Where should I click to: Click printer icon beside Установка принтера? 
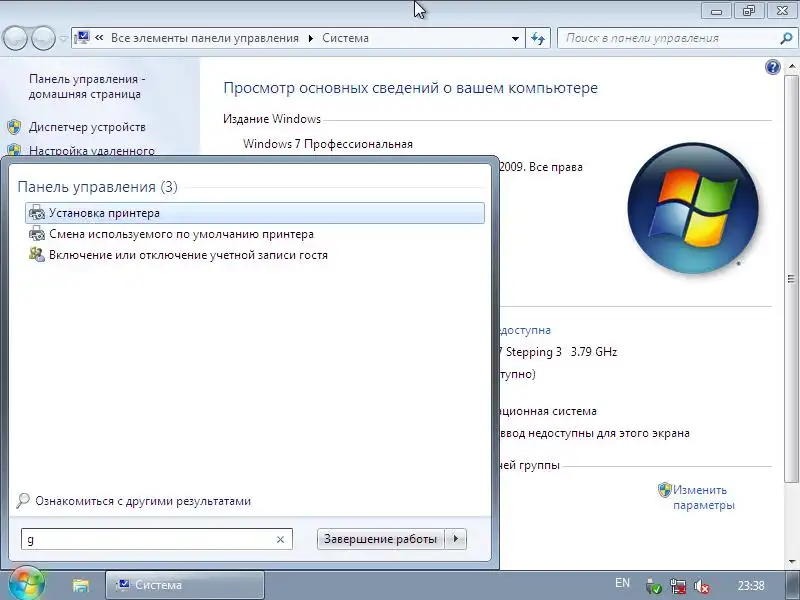(x=37, y=213)
